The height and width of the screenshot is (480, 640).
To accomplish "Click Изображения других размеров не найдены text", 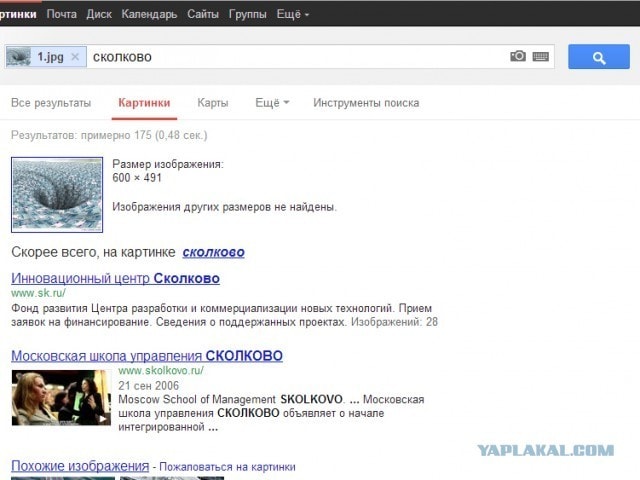I will (224, 207).
